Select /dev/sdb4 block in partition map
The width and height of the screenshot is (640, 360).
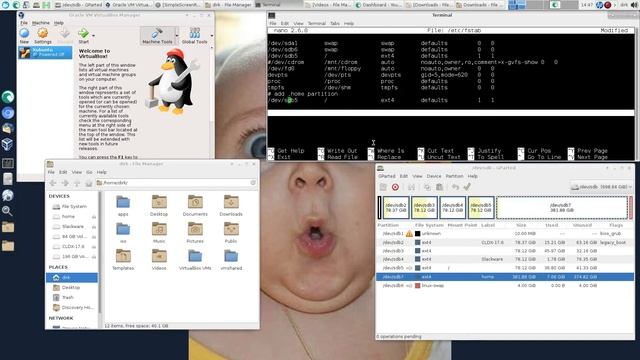coord(453,208)
